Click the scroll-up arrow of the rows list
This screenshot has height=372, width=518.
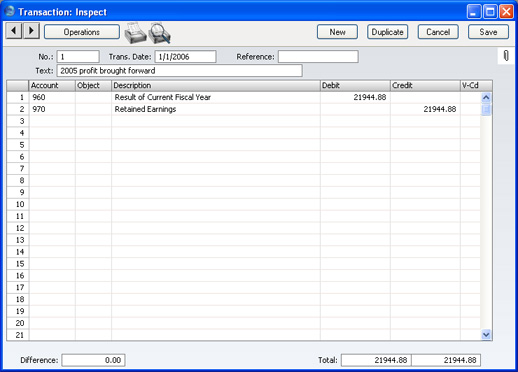[x=486, y=98]
